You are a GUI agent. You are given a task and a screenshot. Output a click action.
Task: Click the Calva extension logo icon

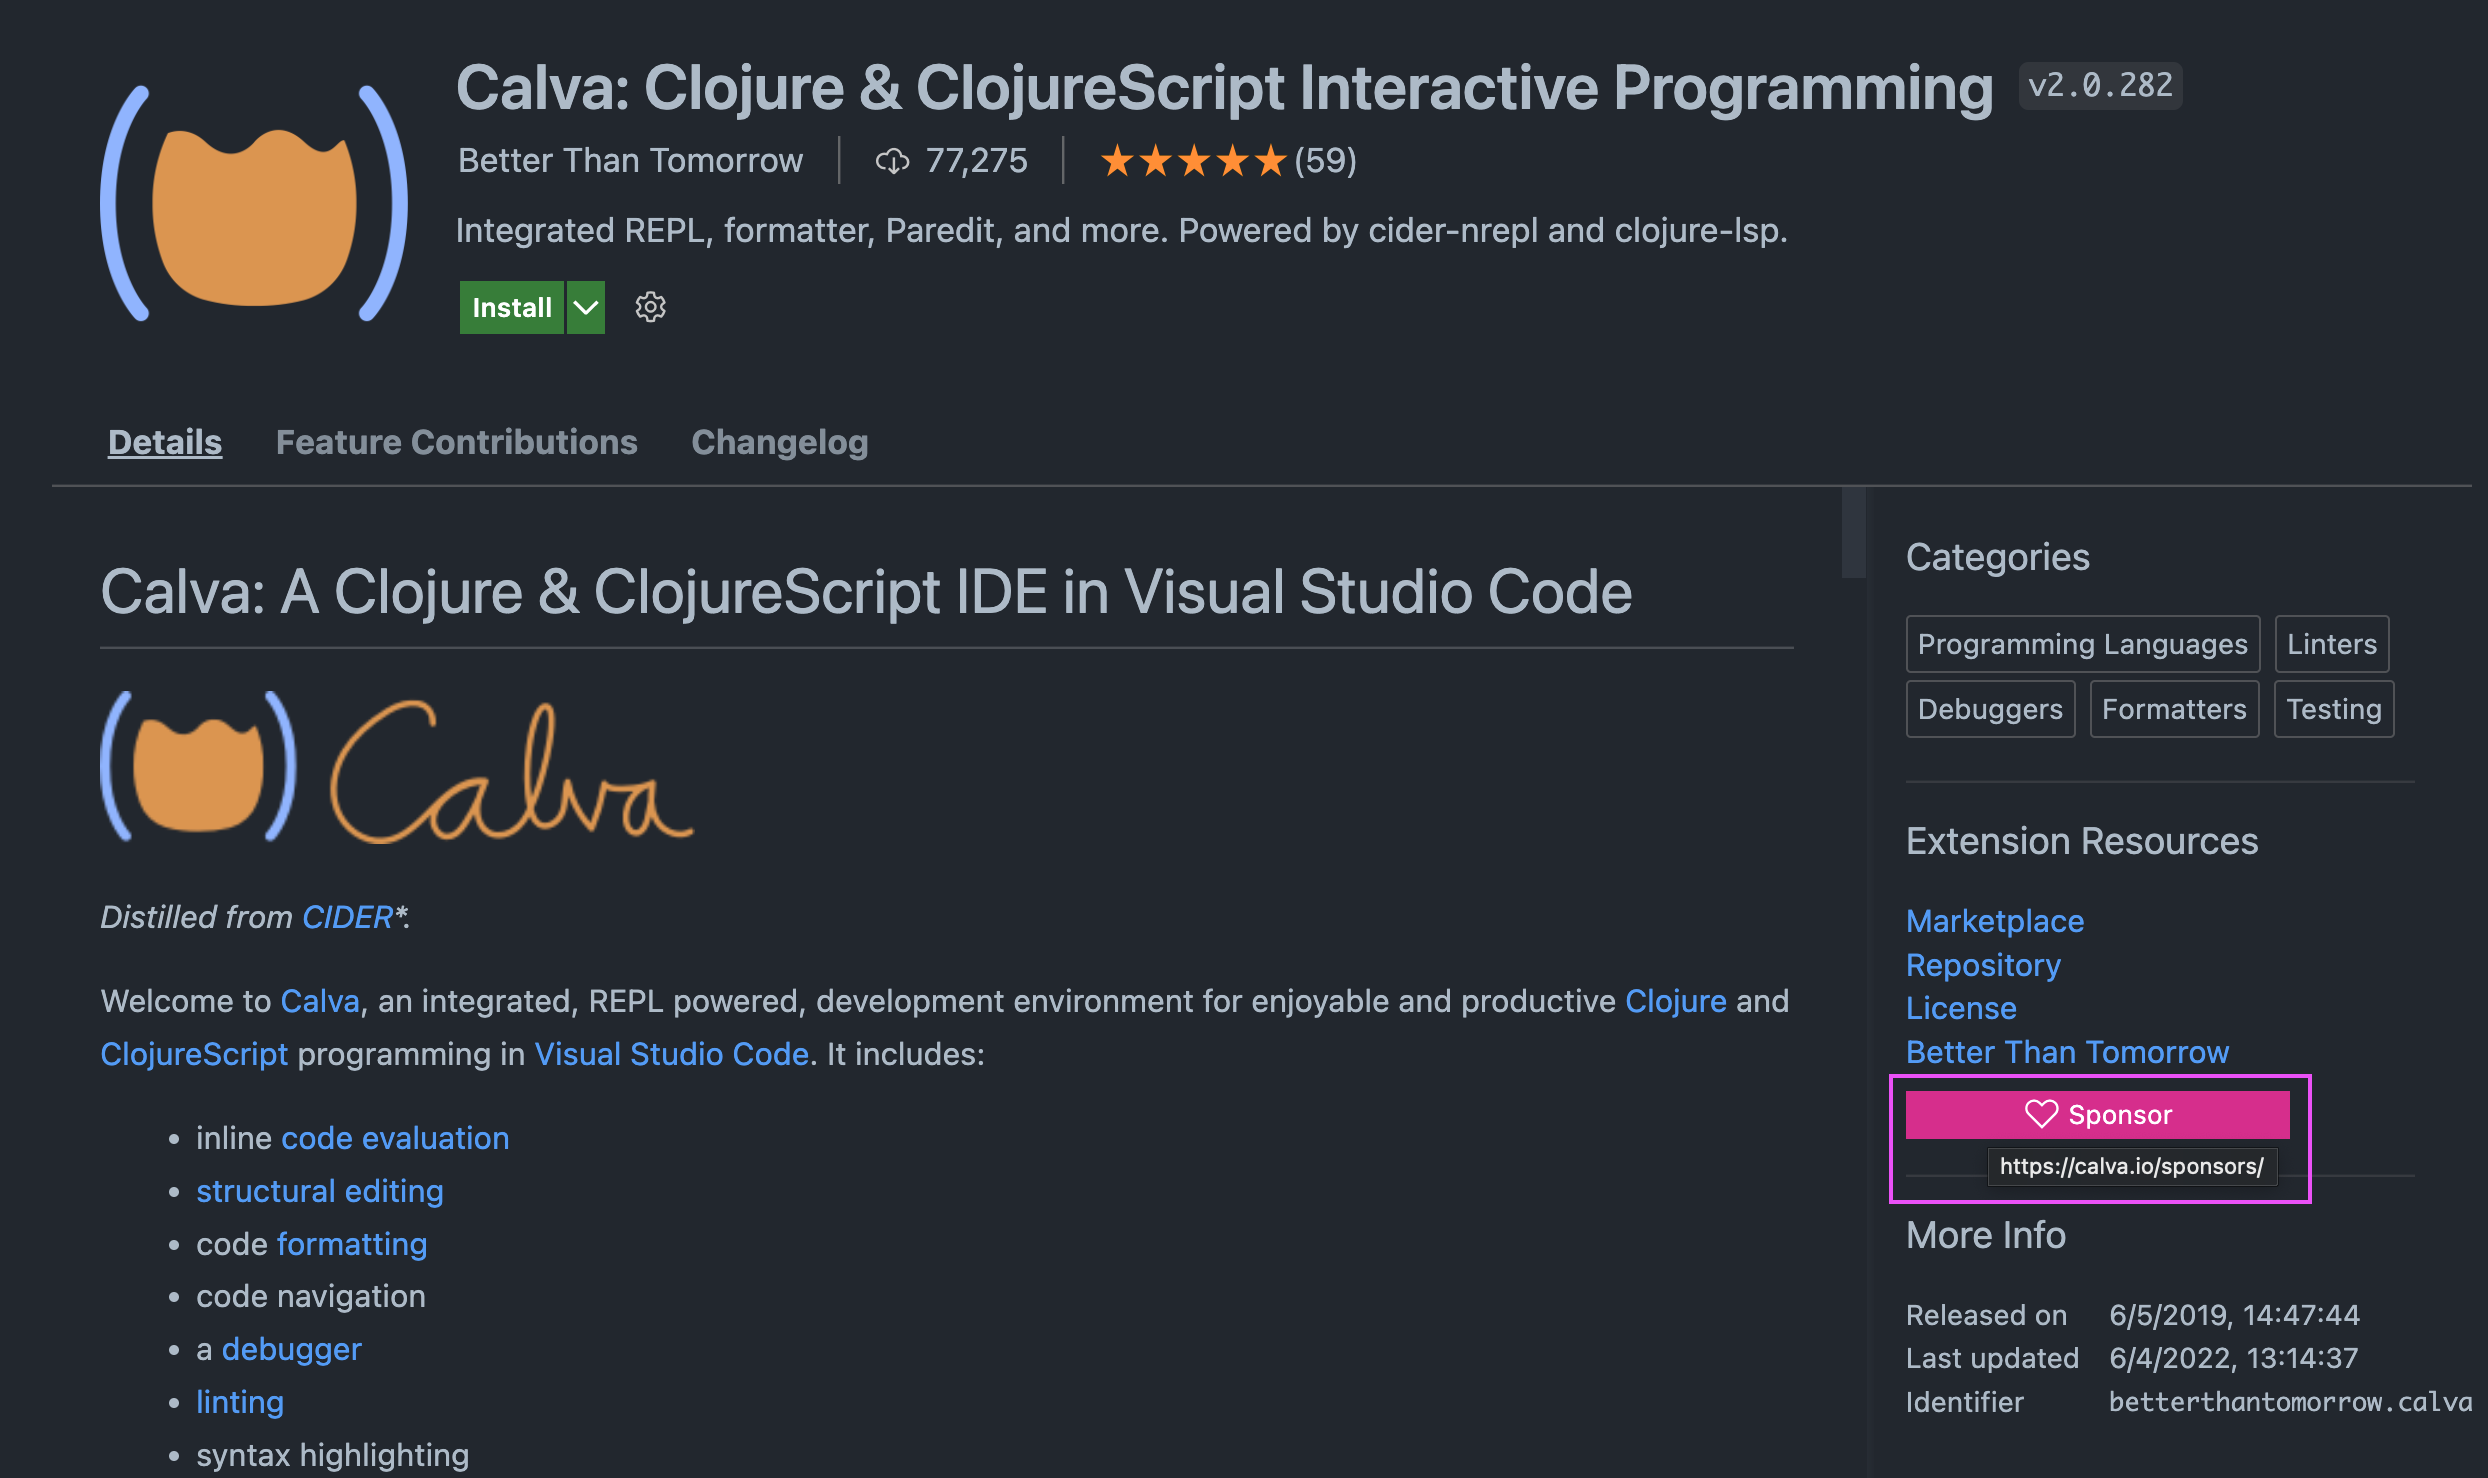(x=254, y=204)
